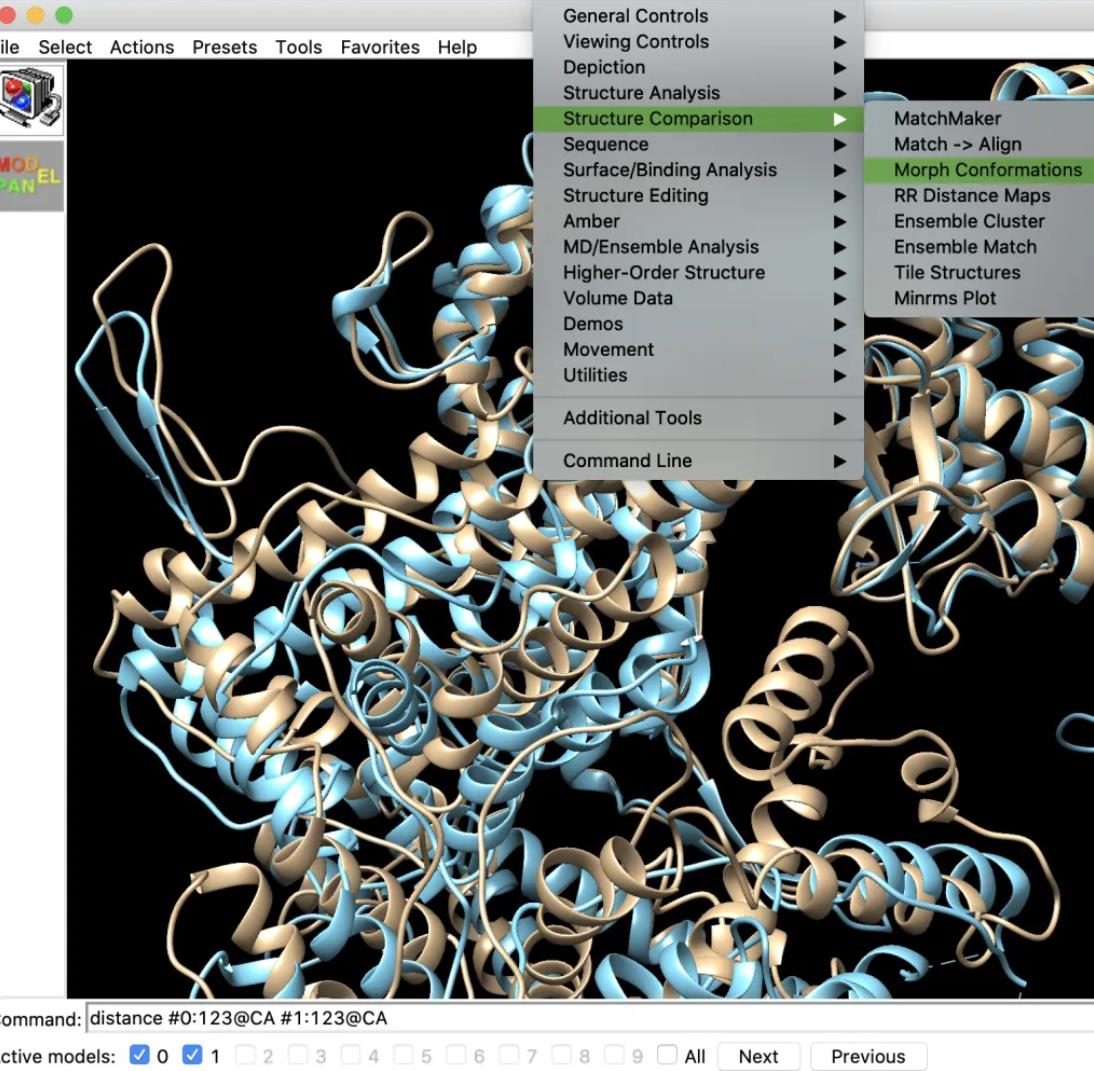Uncheck active model 1 checkbox

(x=193, y=1056)
